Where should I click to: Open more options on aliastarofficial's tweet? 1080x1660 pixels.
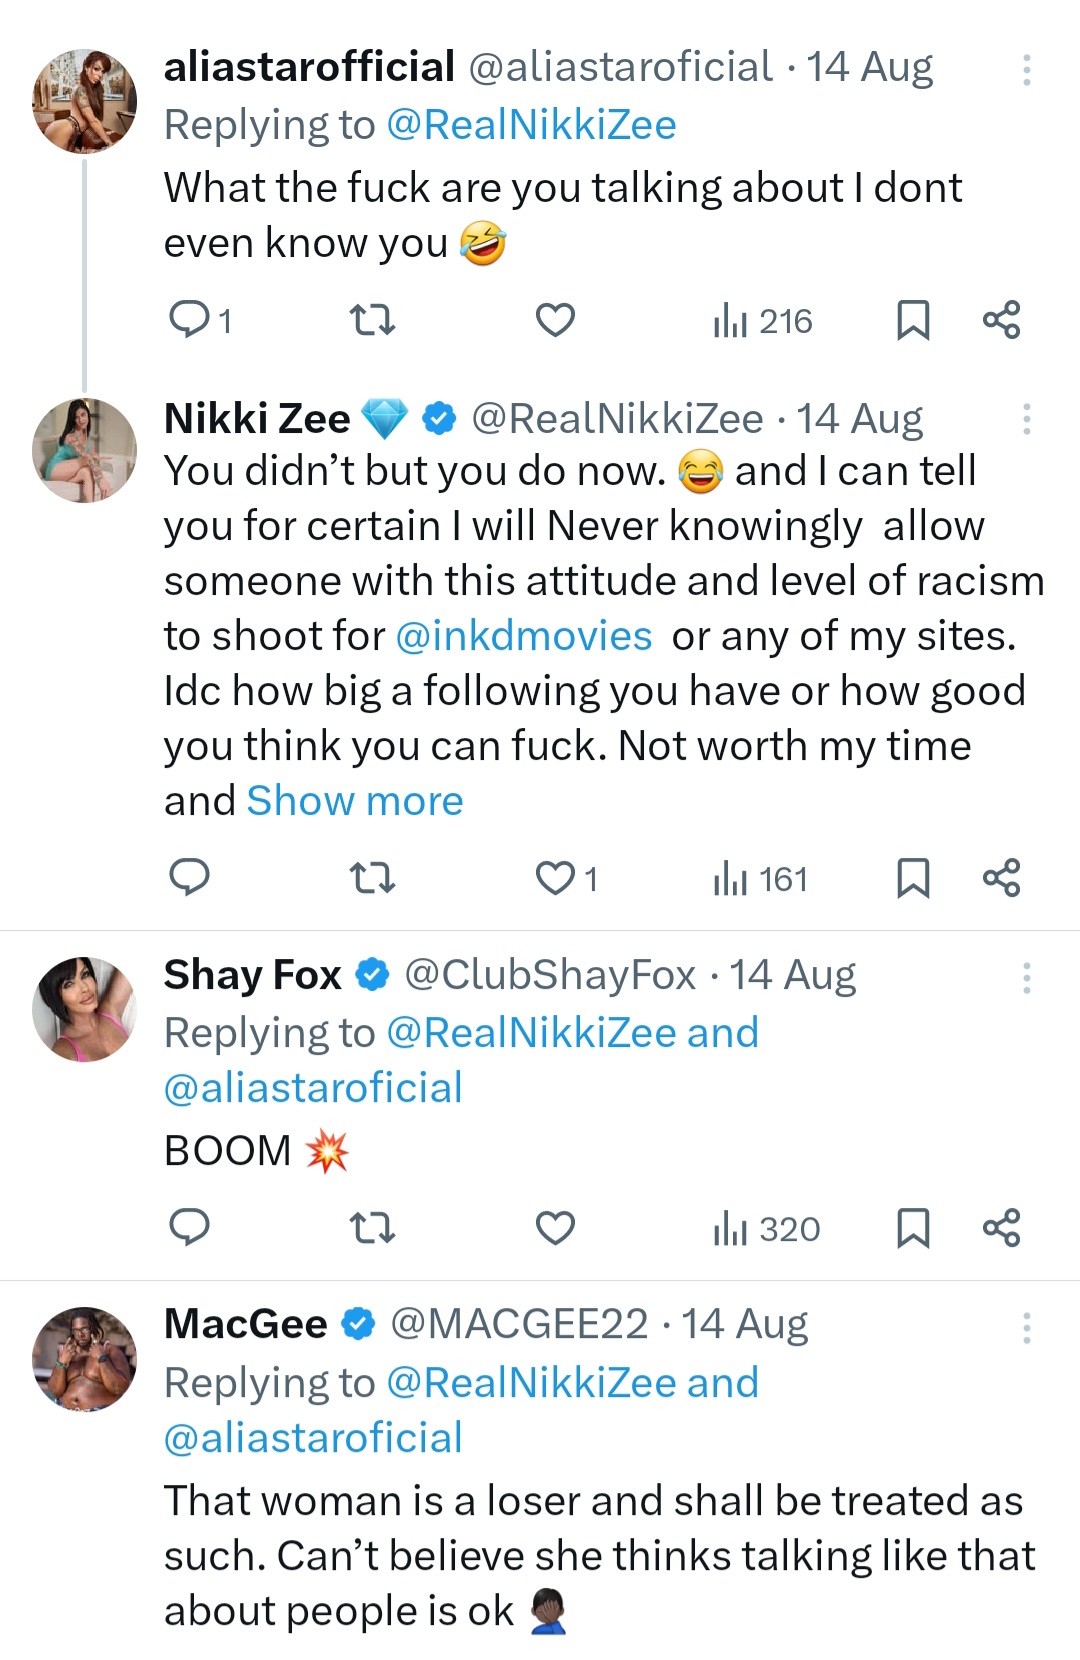(1026, 69)
